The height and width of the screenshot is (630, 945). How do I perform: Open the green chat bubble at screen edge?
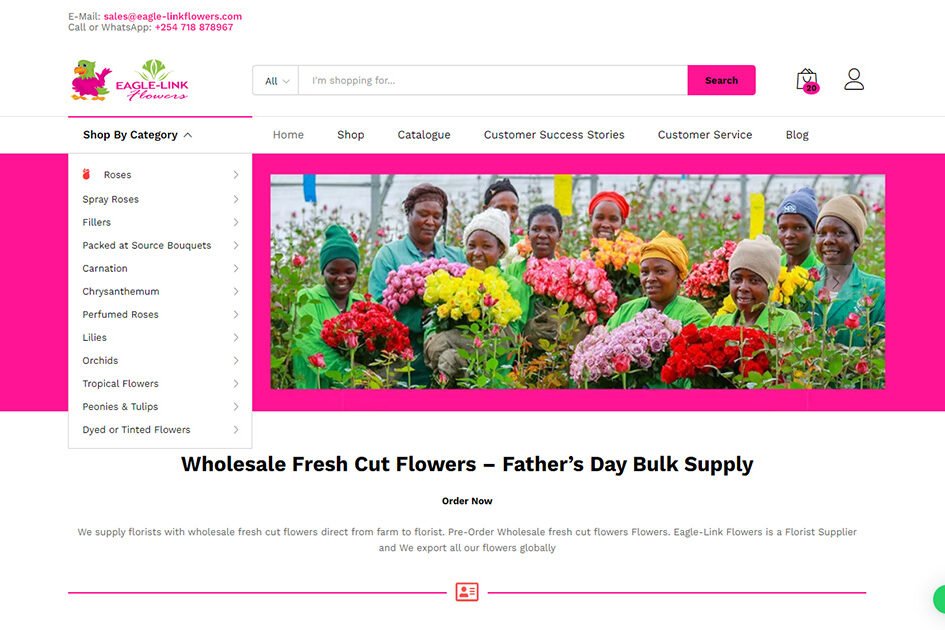(939, 599)
